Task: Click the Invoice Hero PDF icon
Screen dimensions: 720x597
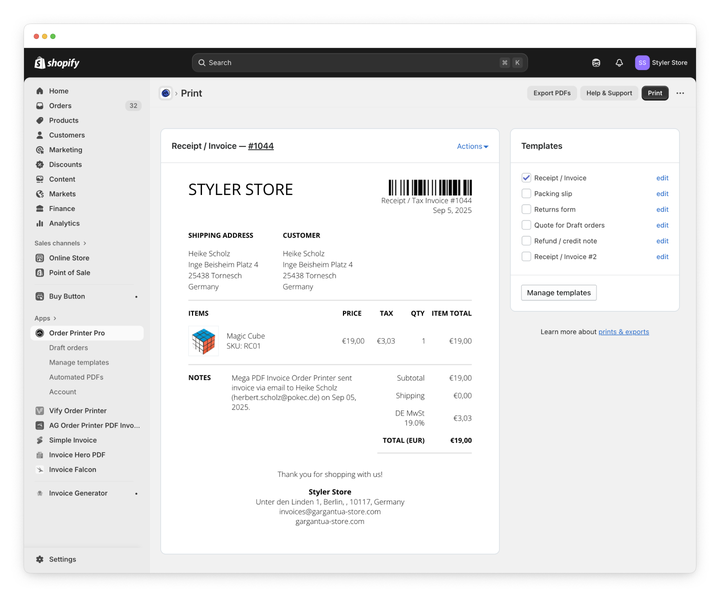Action: [x=40, y=455]
